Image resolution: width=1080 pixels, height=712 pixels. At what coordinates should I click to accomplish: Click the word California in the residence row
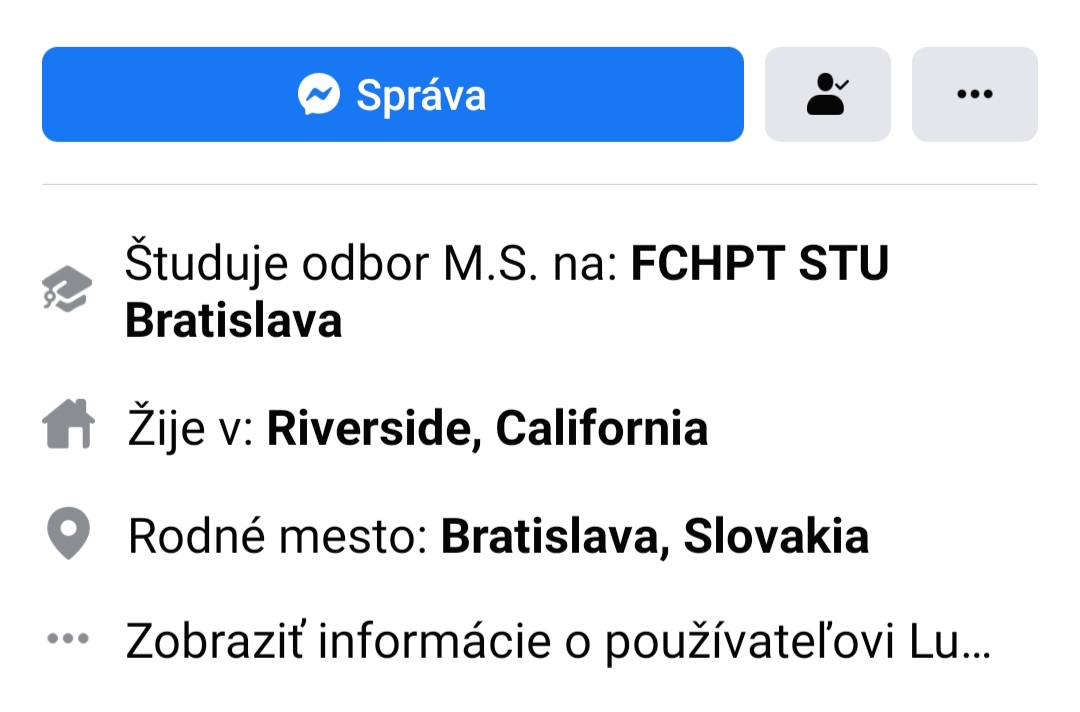pos(602,428)
